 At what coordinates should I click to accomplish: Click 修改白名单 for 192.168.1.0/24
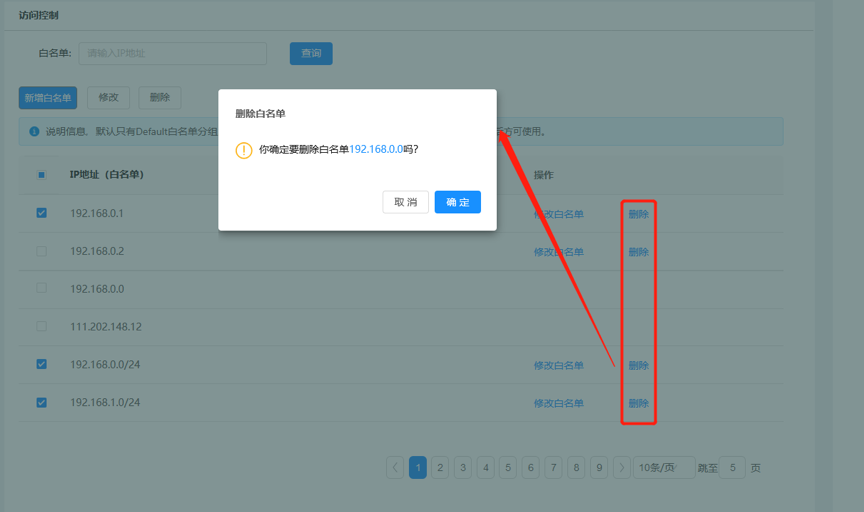559,403
